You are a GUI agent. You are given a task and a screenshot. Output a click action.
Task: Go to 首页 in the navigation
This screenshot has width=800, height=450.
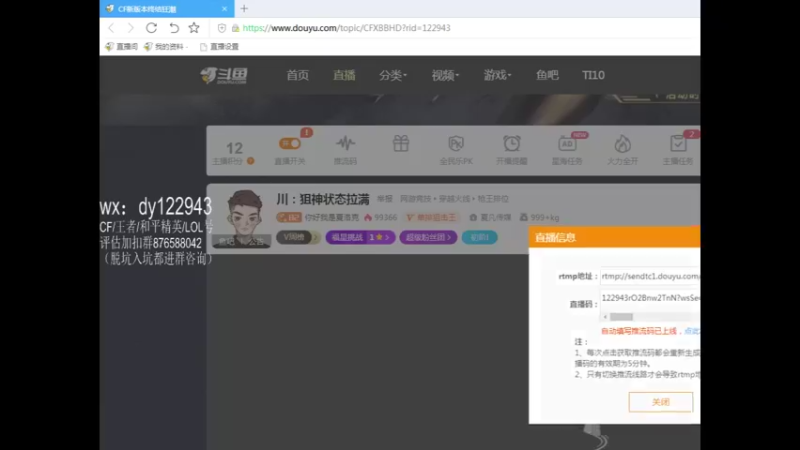(297, 76)
